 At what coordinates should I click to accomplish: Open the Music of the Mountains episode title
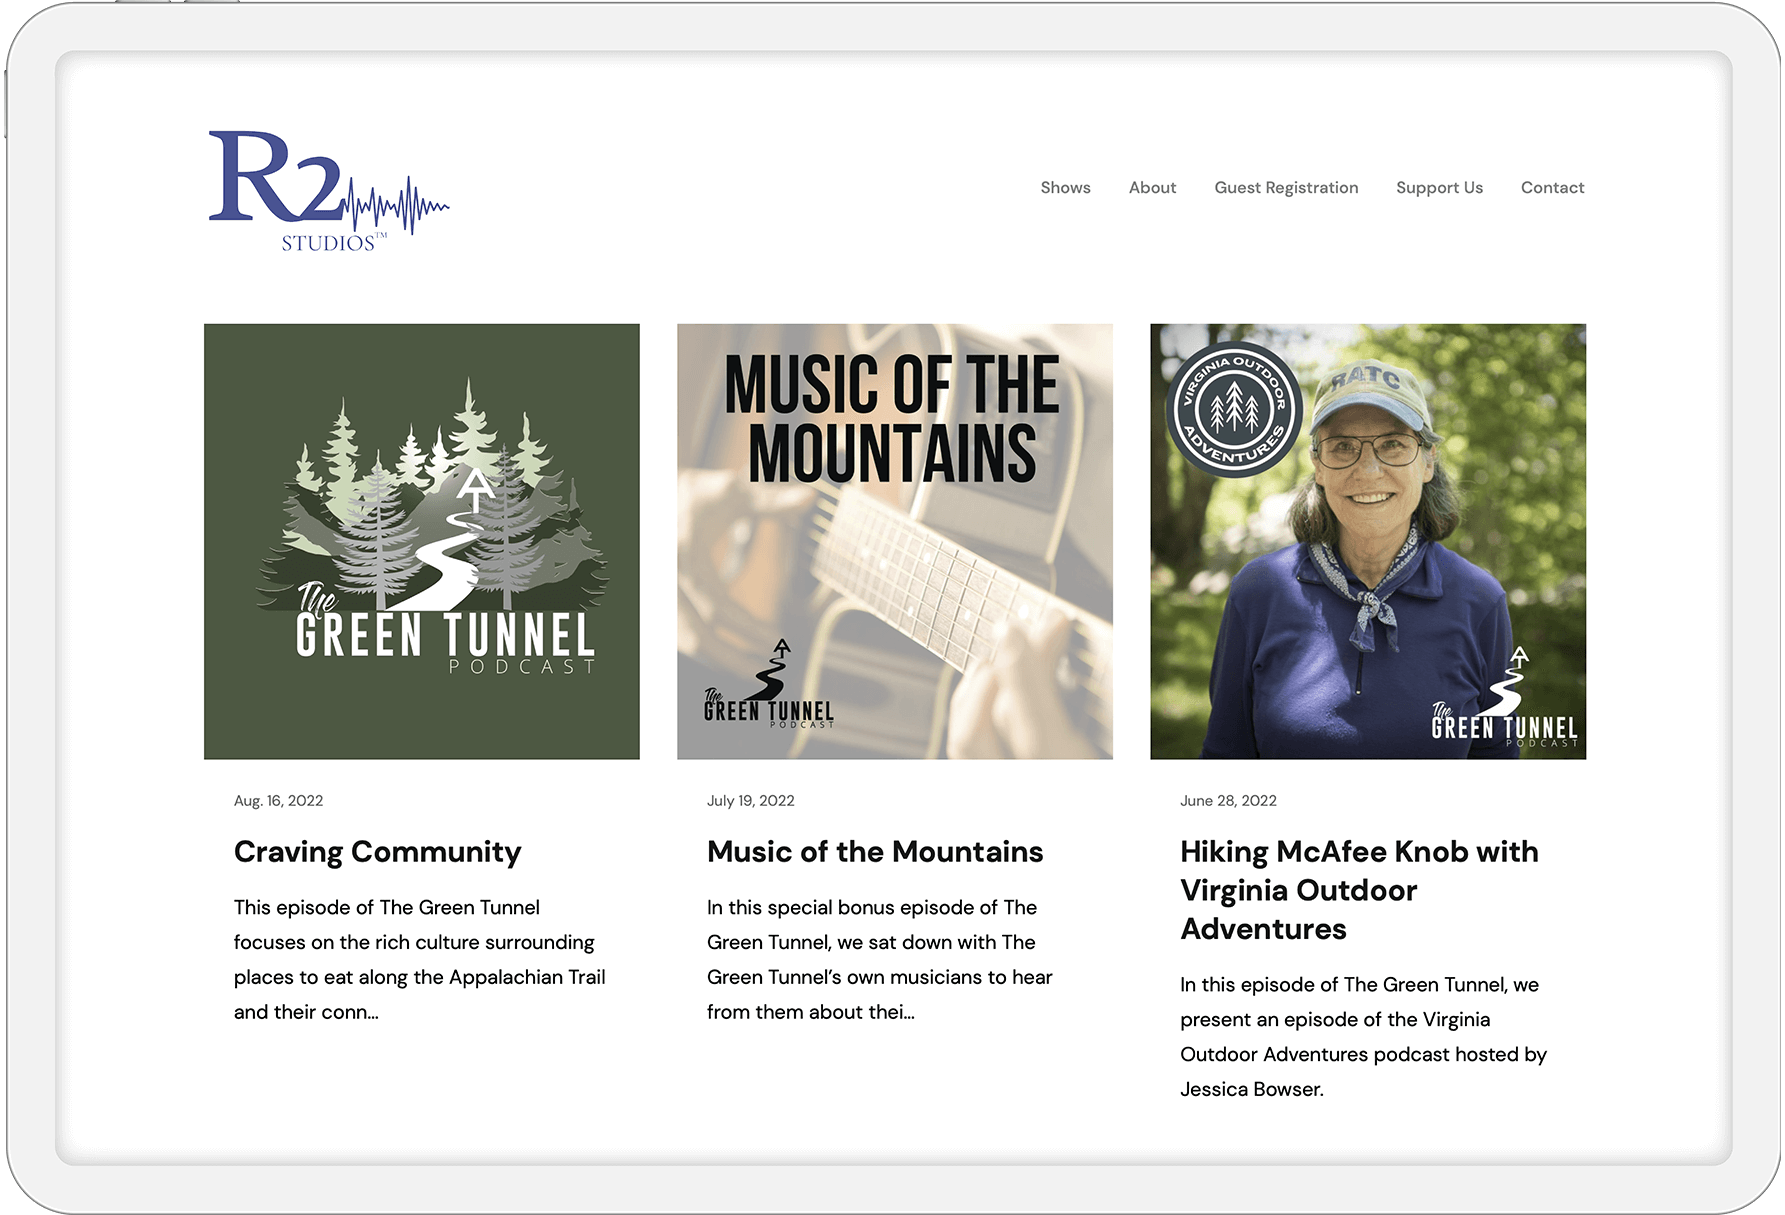pos(875,852)
